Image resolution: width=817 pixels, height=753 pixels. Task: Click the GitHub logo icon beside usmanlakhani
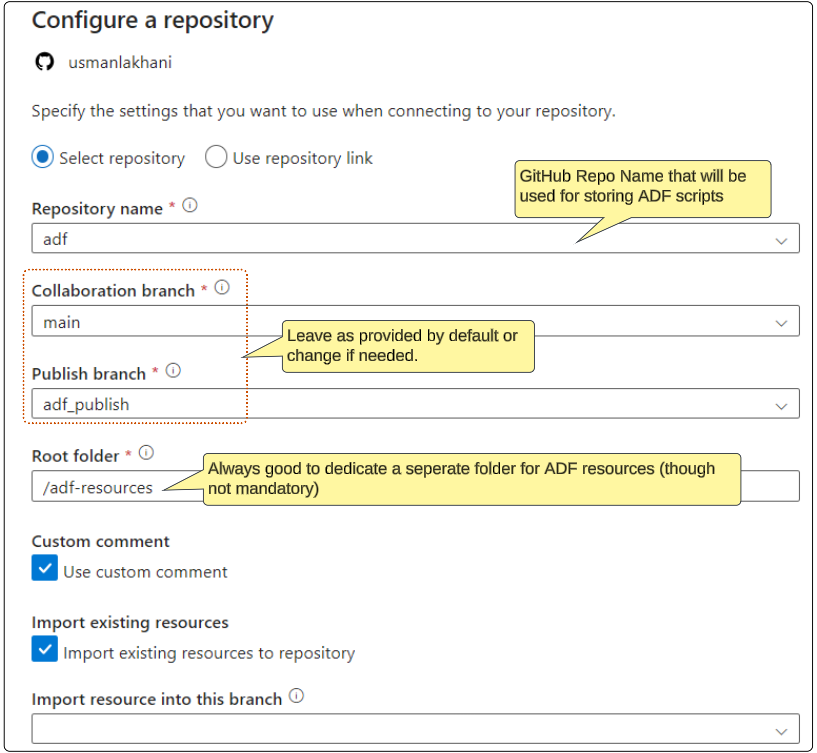point(44,62)
